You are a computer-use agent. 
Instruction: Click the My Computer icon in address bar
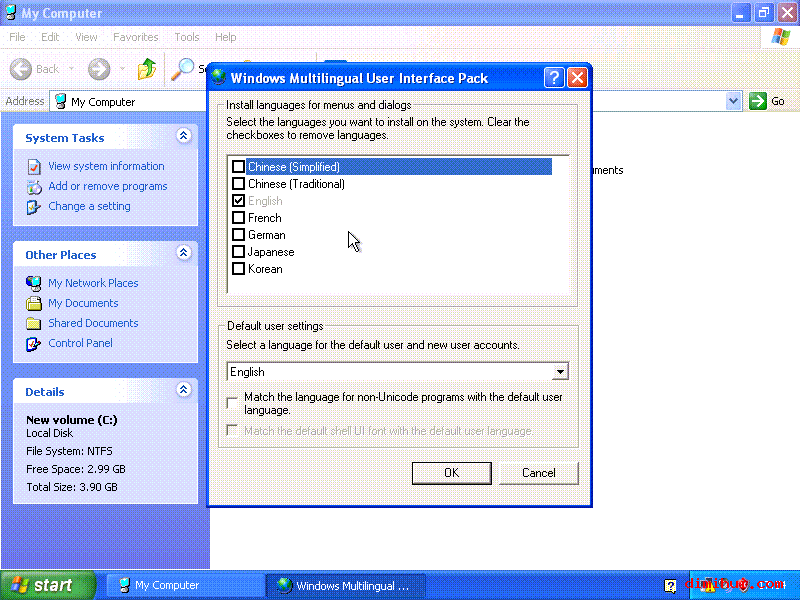61,102
